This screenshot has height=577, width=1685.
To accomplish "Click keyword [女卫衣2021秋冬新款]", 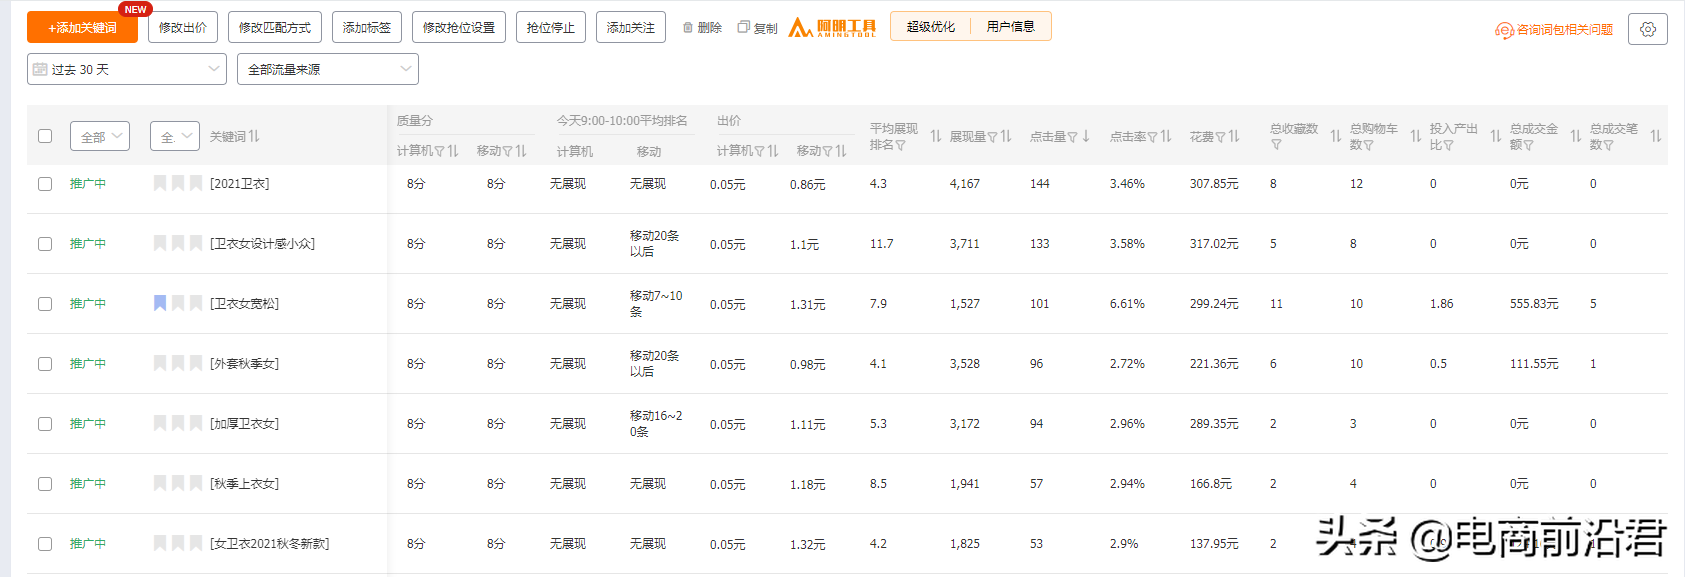I will (x=270, y=544).
